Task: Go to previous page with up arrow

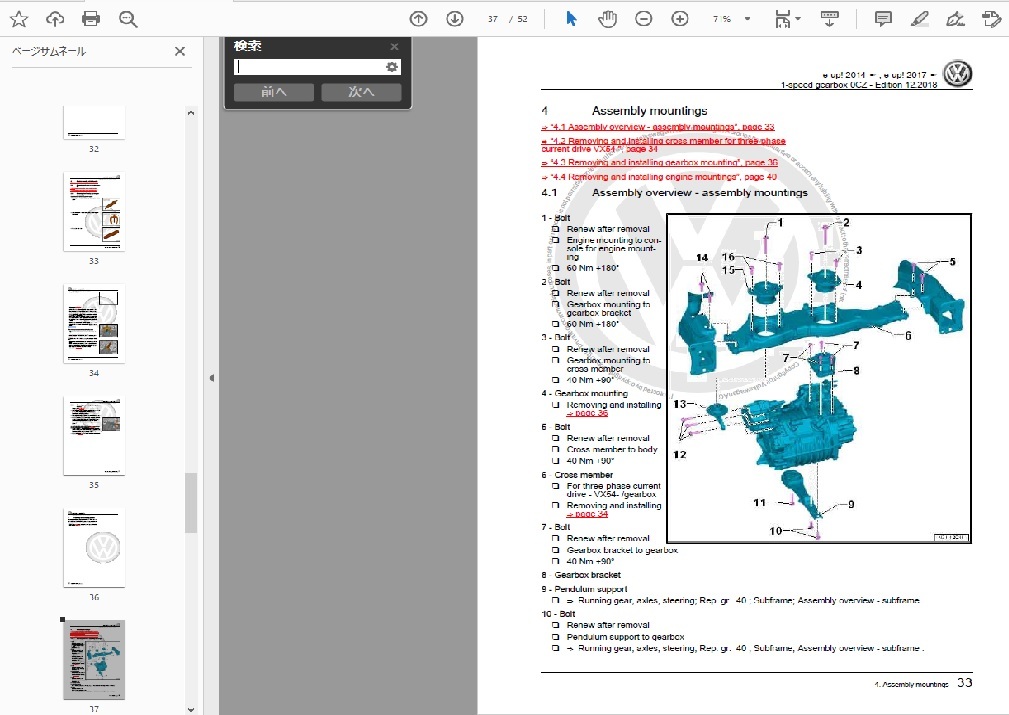Action: [x=419, y=19]
